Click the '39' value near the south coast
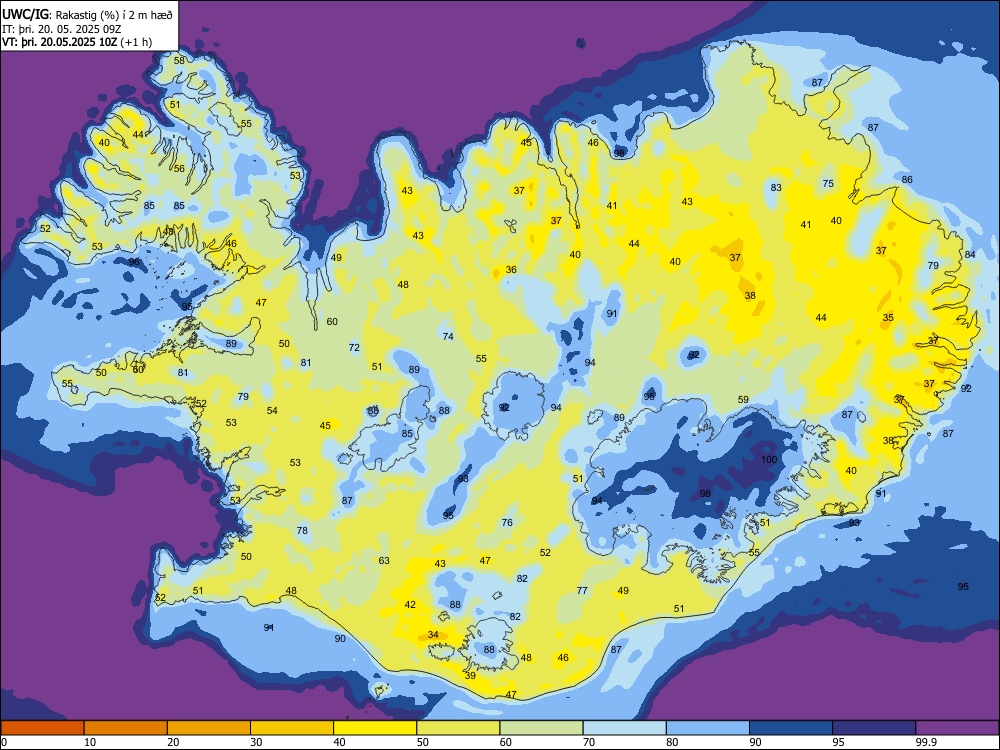Screen dimensions: 1000x750 470,675
